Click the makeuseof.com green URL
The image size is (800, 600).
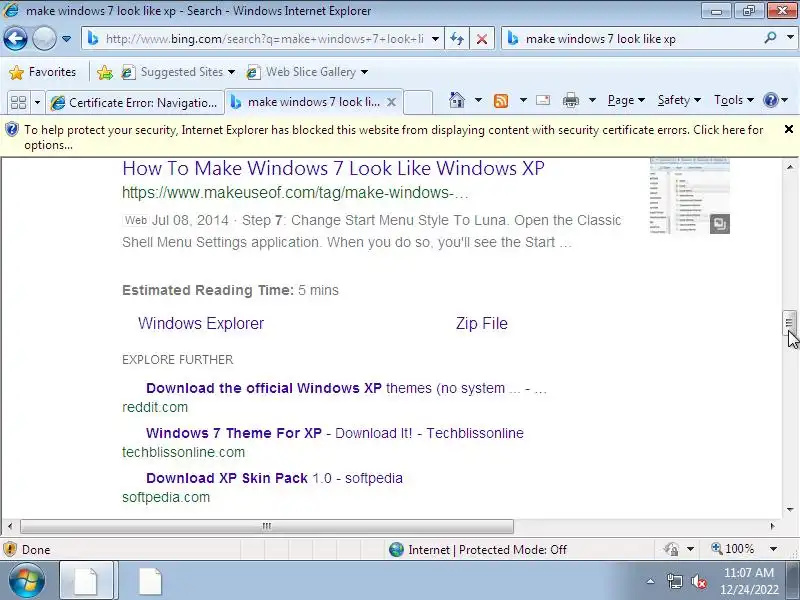click(295, 192)
